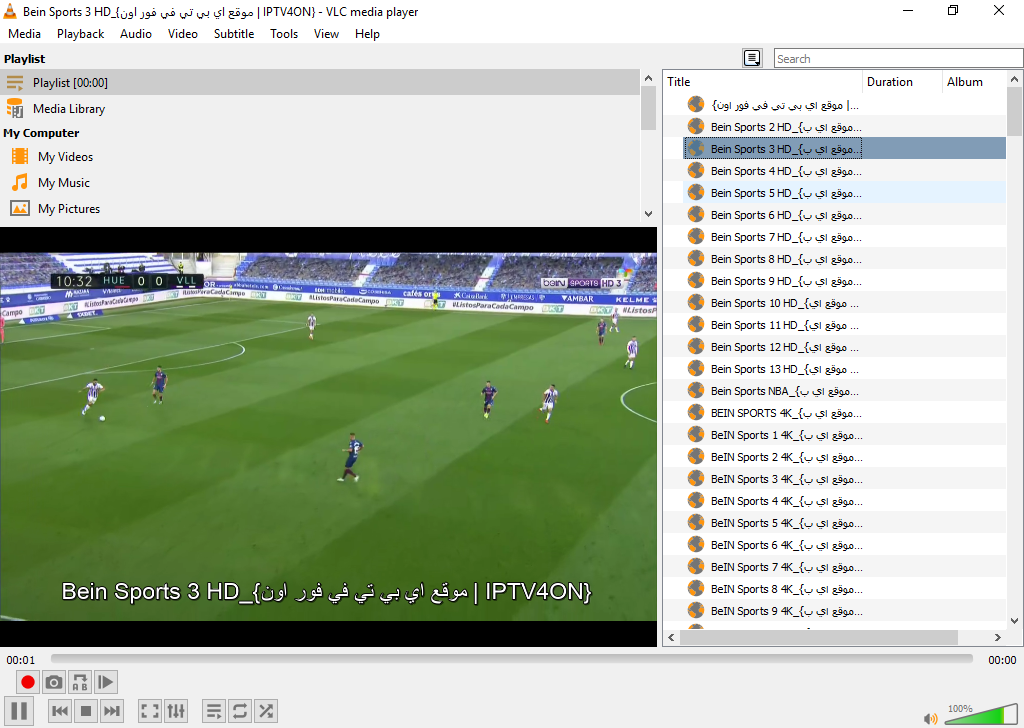
Task: Toggle loop playback
Action: [240, 710]
